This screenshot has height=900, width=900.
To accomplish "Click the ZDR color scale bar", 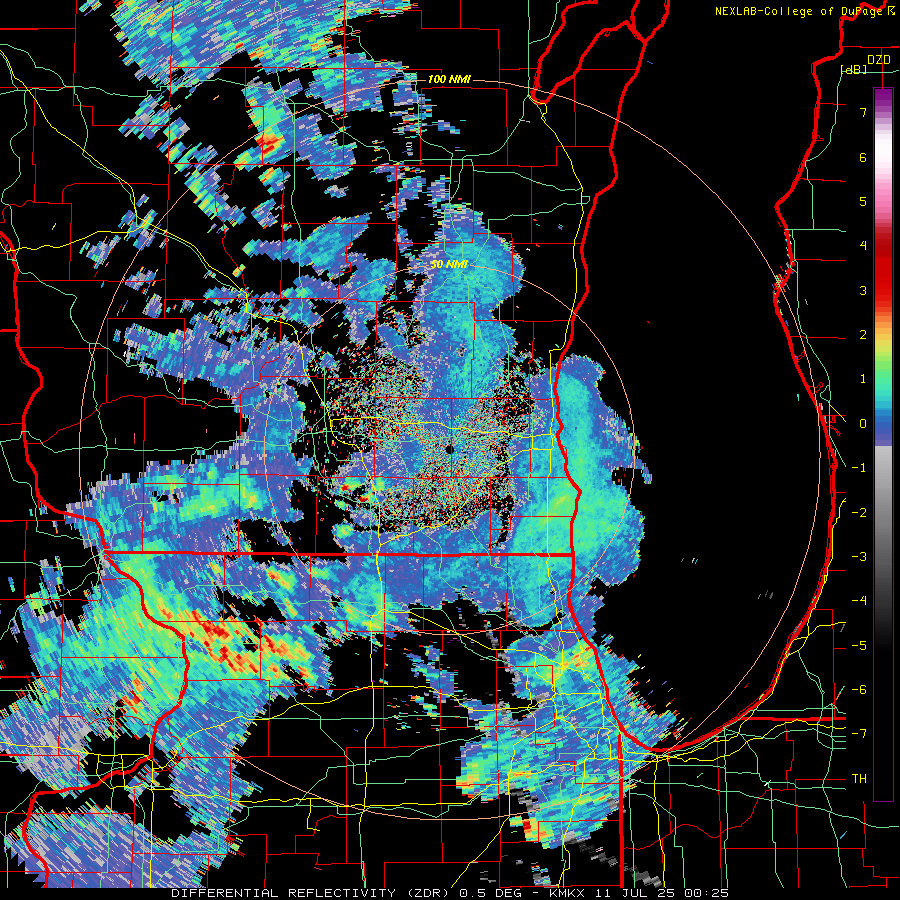I will click(x=883, y=444).
